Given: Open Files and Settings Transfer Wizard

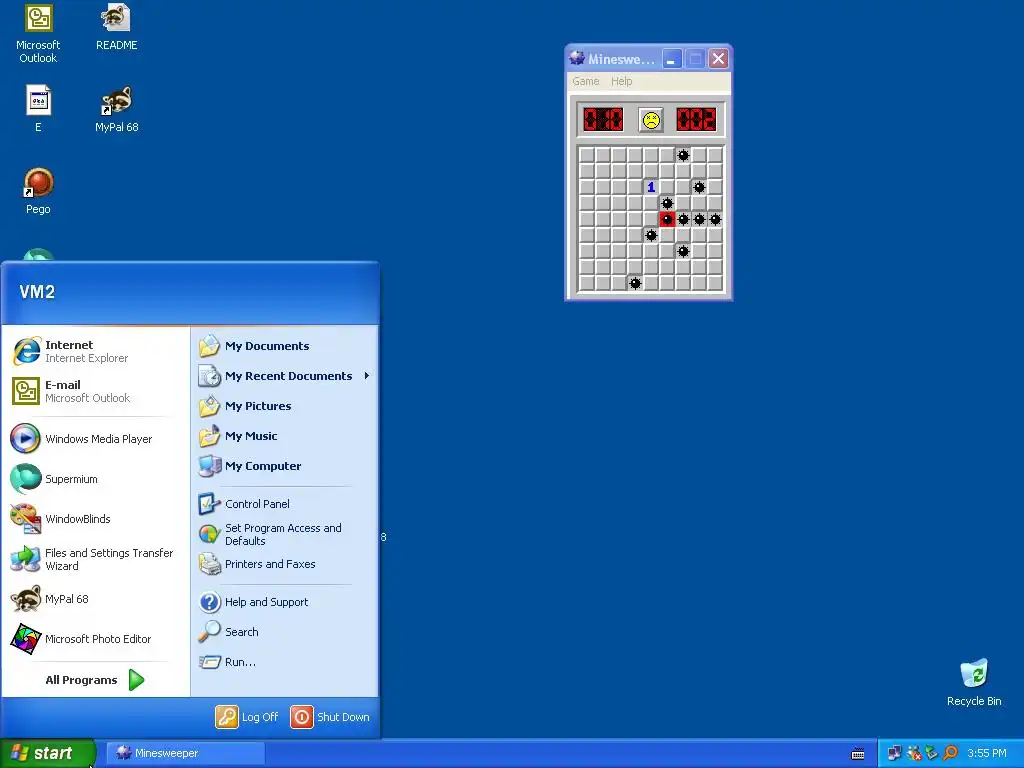Looking at the screenshot, I should 95,559.
